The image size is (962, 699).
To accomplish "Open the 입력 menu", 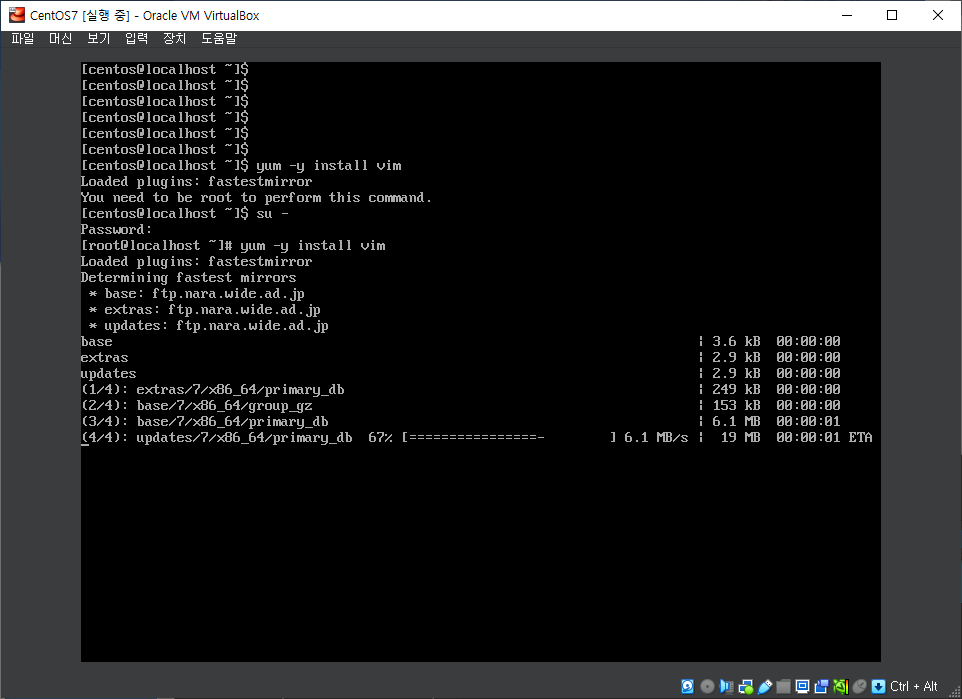I will pyautogui.click(x=135, y=38).
